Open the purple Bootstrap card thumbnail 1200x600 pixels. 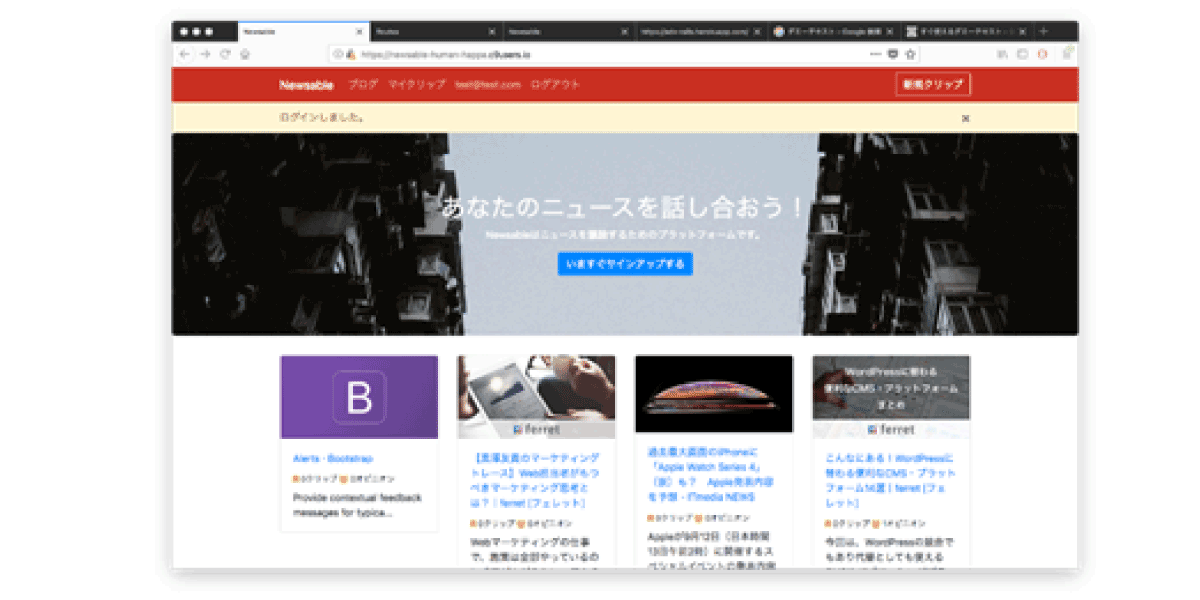pos(359,397)
